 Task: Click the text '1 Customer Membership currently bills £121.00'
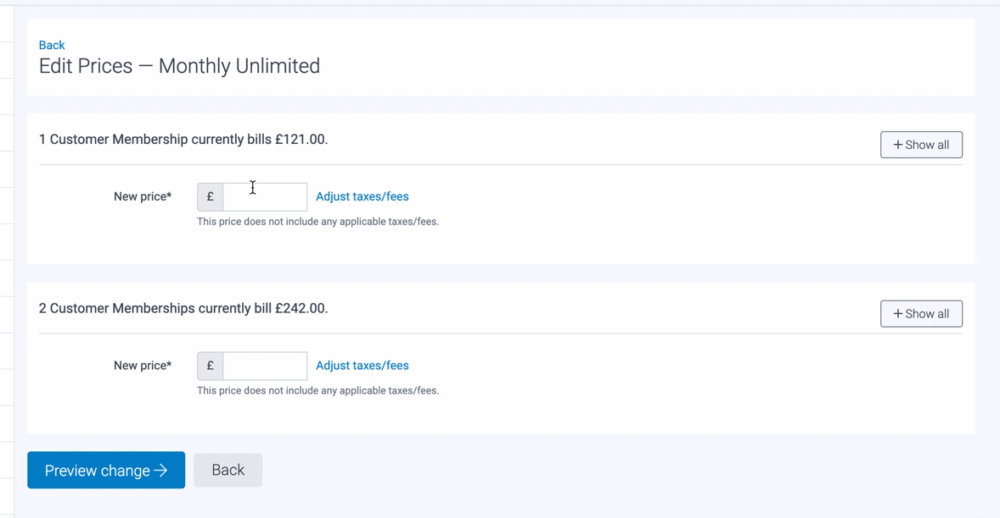pos(183,140)
